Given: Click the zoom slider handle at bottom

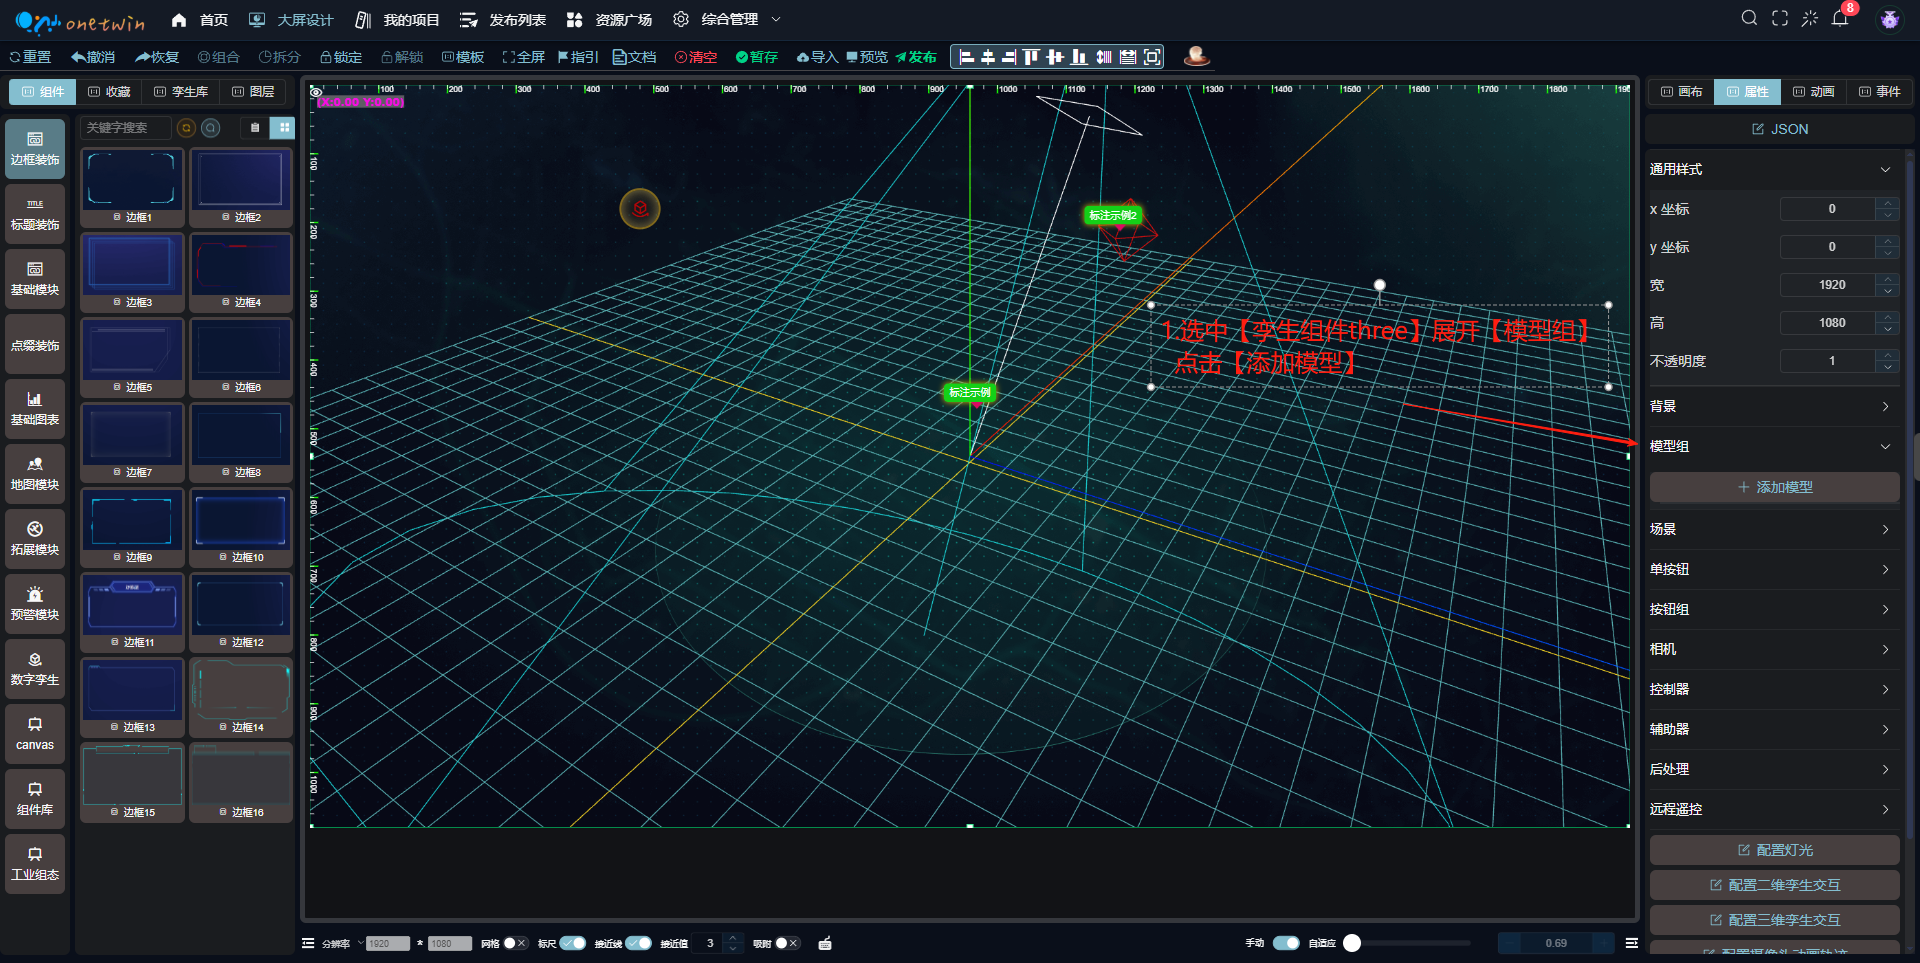Looking at the screenshot, I should pos(1352,943).
